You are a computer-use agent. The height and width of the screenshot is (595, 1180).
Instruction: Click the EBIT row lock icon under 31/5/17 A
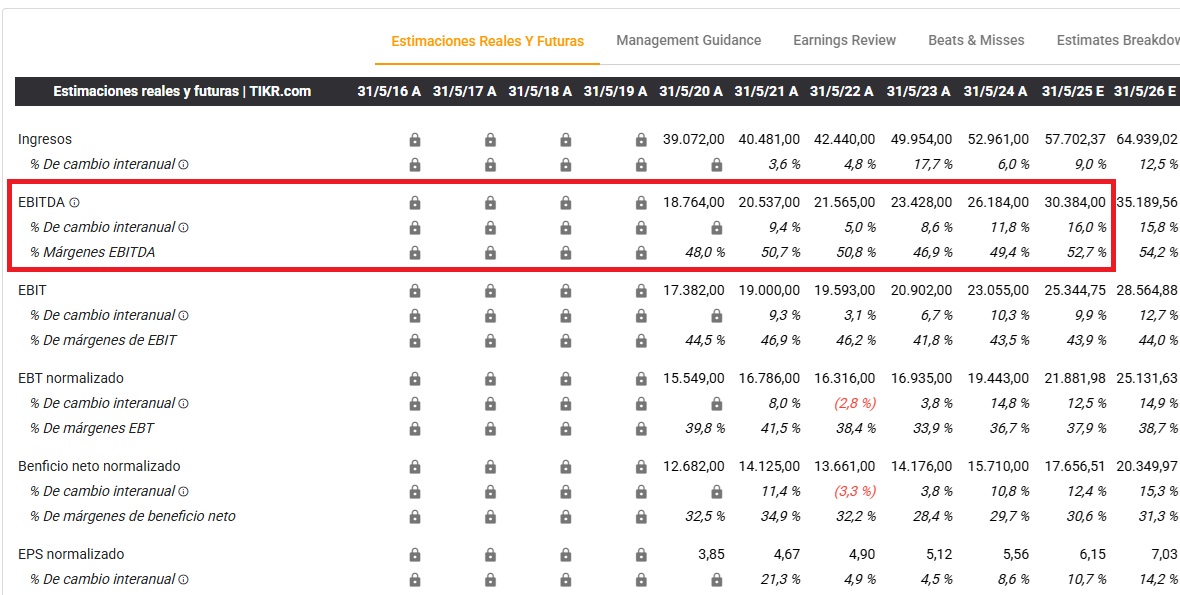[490, 291]
